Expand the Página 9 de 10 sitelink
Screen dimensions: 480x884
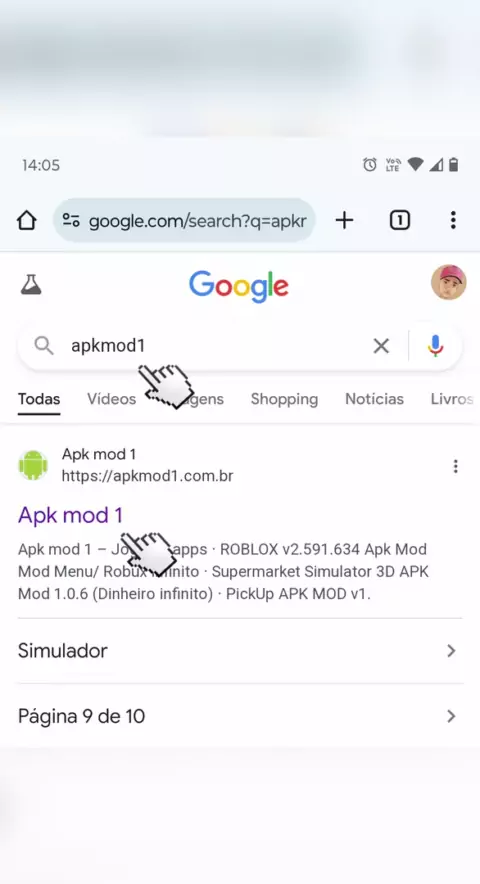(x=240, y=717)
